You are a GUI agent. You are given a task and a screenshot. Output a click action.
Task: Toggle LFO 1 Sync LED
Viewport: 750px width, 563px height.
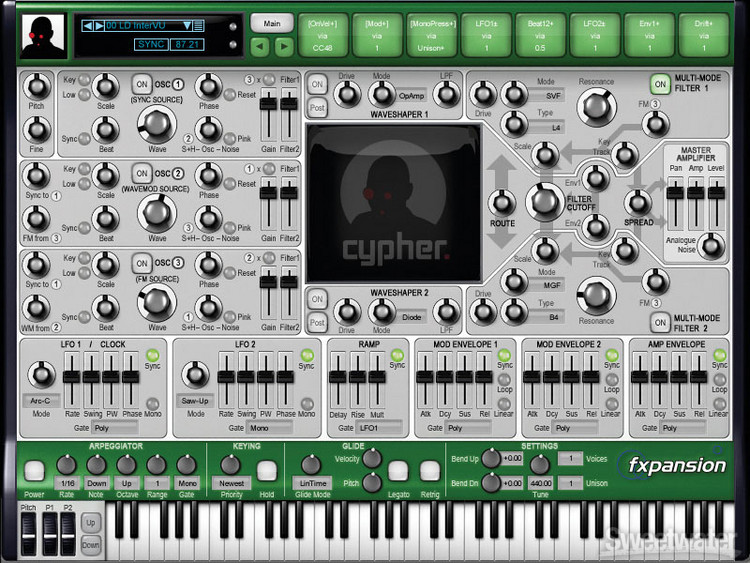[x=153, y=355]
